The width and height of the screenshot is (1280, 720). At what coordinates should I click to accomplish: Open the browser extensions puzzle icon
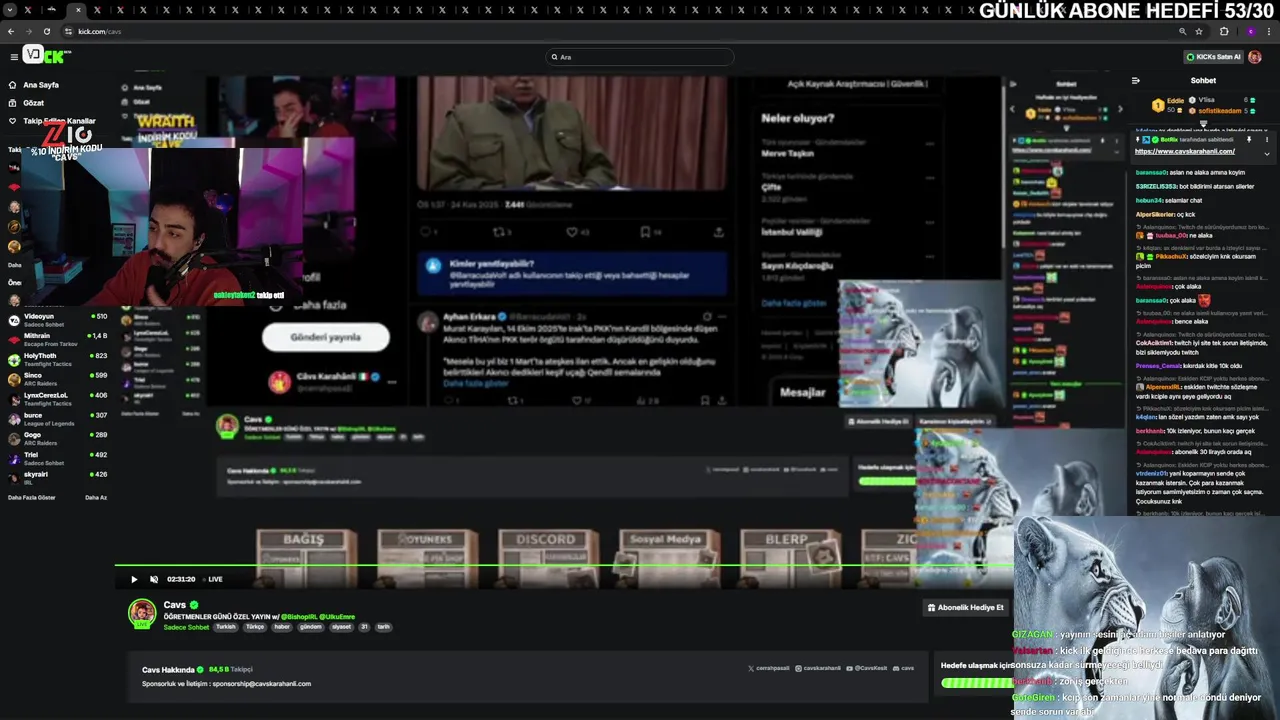tap(1224, 31)
